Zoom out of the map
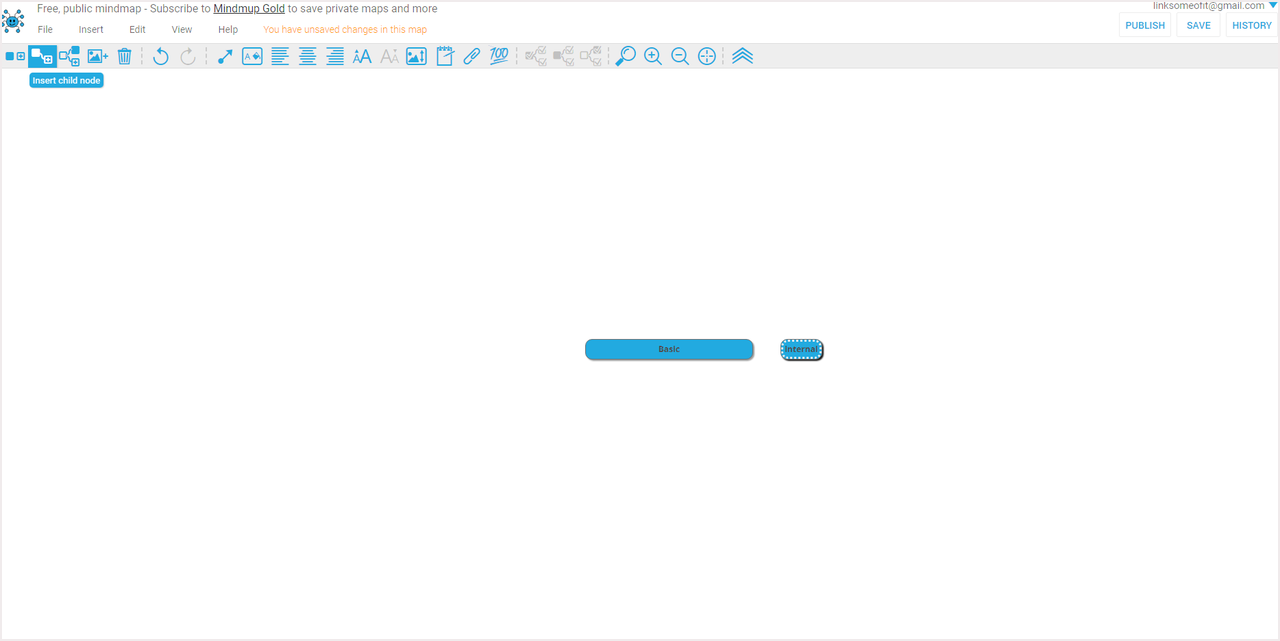 click(680, 56)
